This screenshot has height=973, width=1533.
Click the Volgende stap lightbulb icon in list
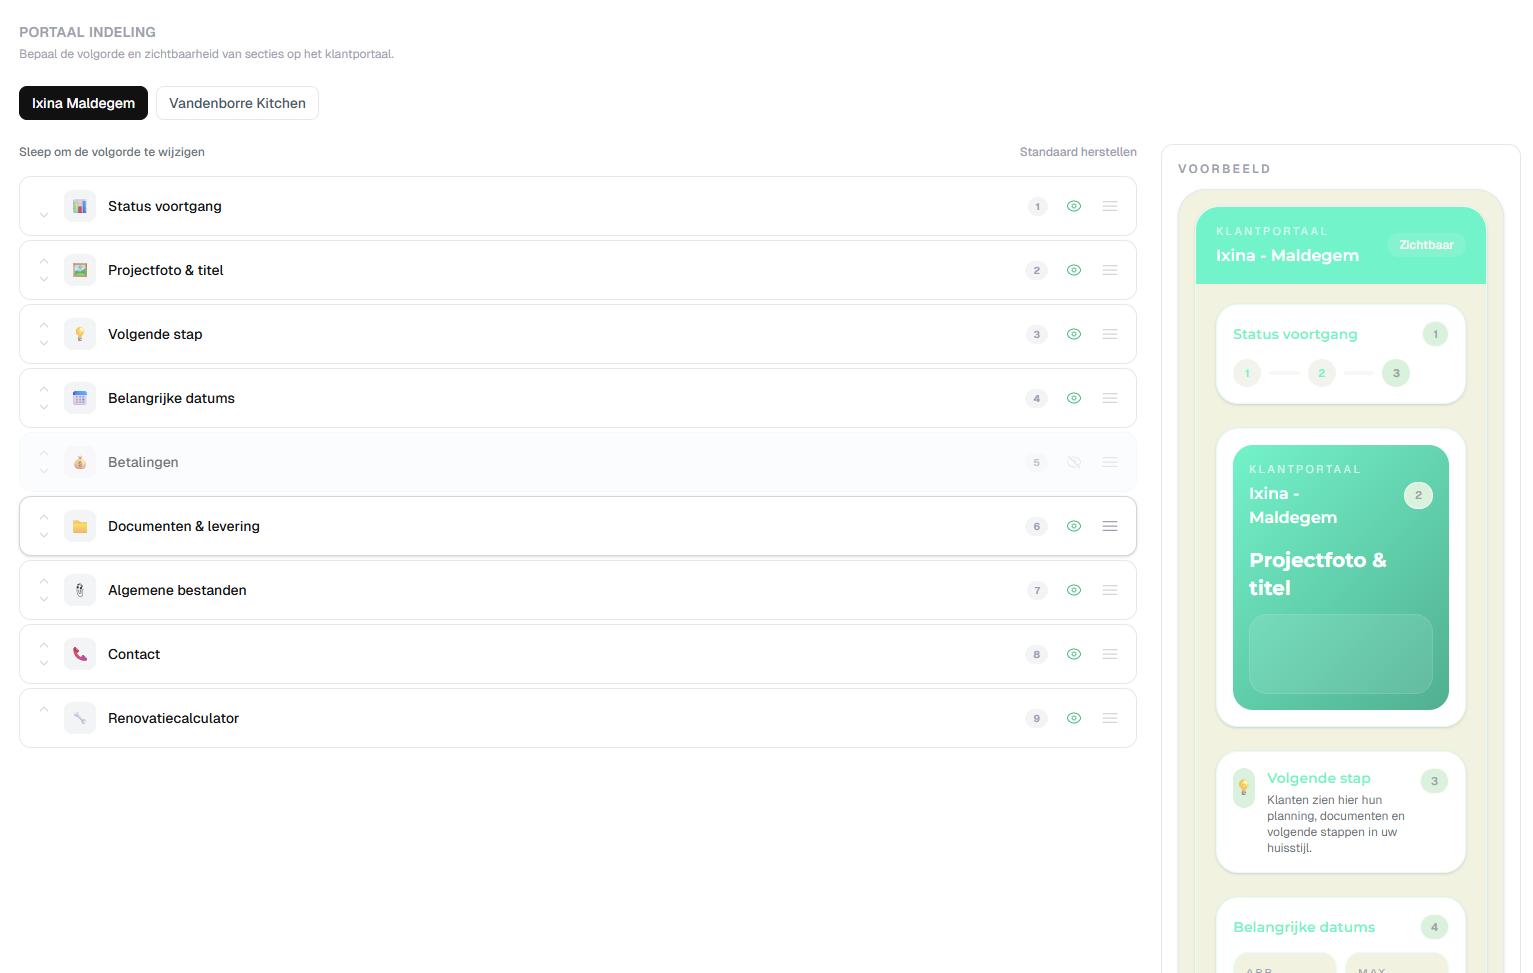point(80,334)
